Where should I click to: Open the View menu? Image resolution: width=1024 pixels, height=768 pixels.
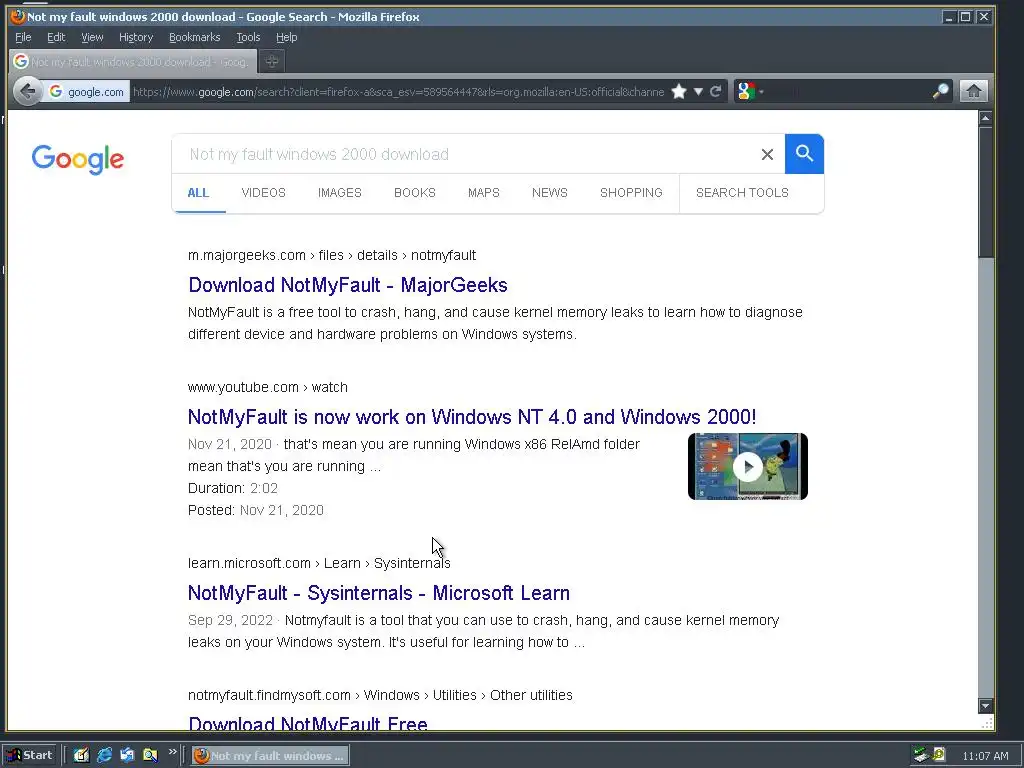click(92, 37)
